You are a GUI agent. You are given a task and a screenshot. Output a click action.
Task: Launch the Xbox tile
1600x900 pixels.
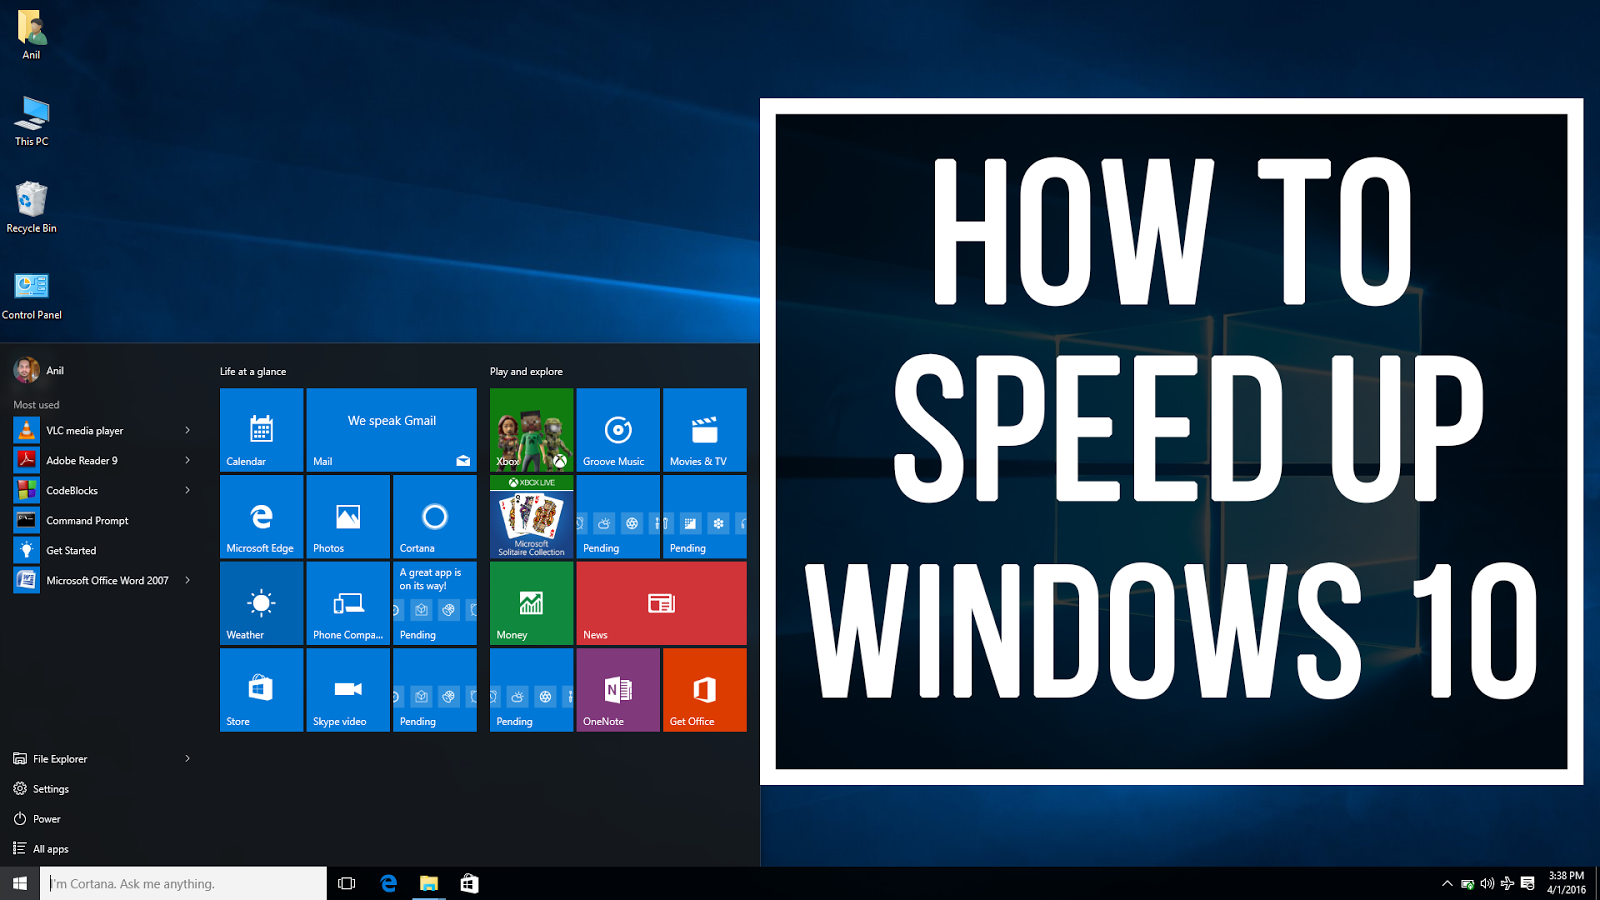pyautogui.click(x=531, y=430)
